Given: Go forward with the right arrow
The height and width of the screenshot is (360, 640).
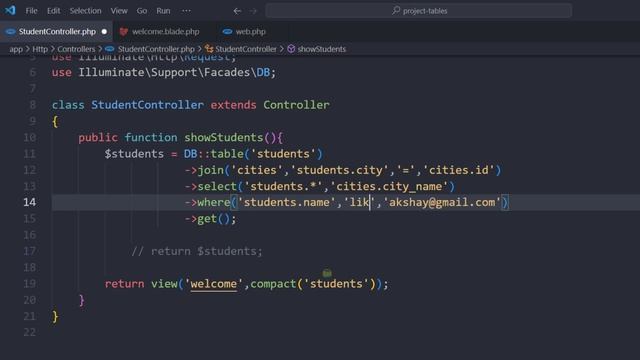Looking at the screenshot, I should [x=253, y=11].
